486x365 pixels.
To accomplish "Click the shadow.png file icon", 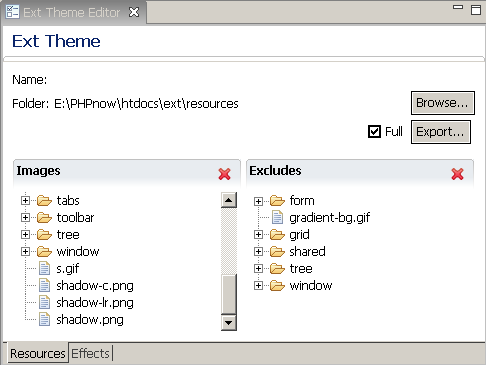I will (x=45, y=319).
